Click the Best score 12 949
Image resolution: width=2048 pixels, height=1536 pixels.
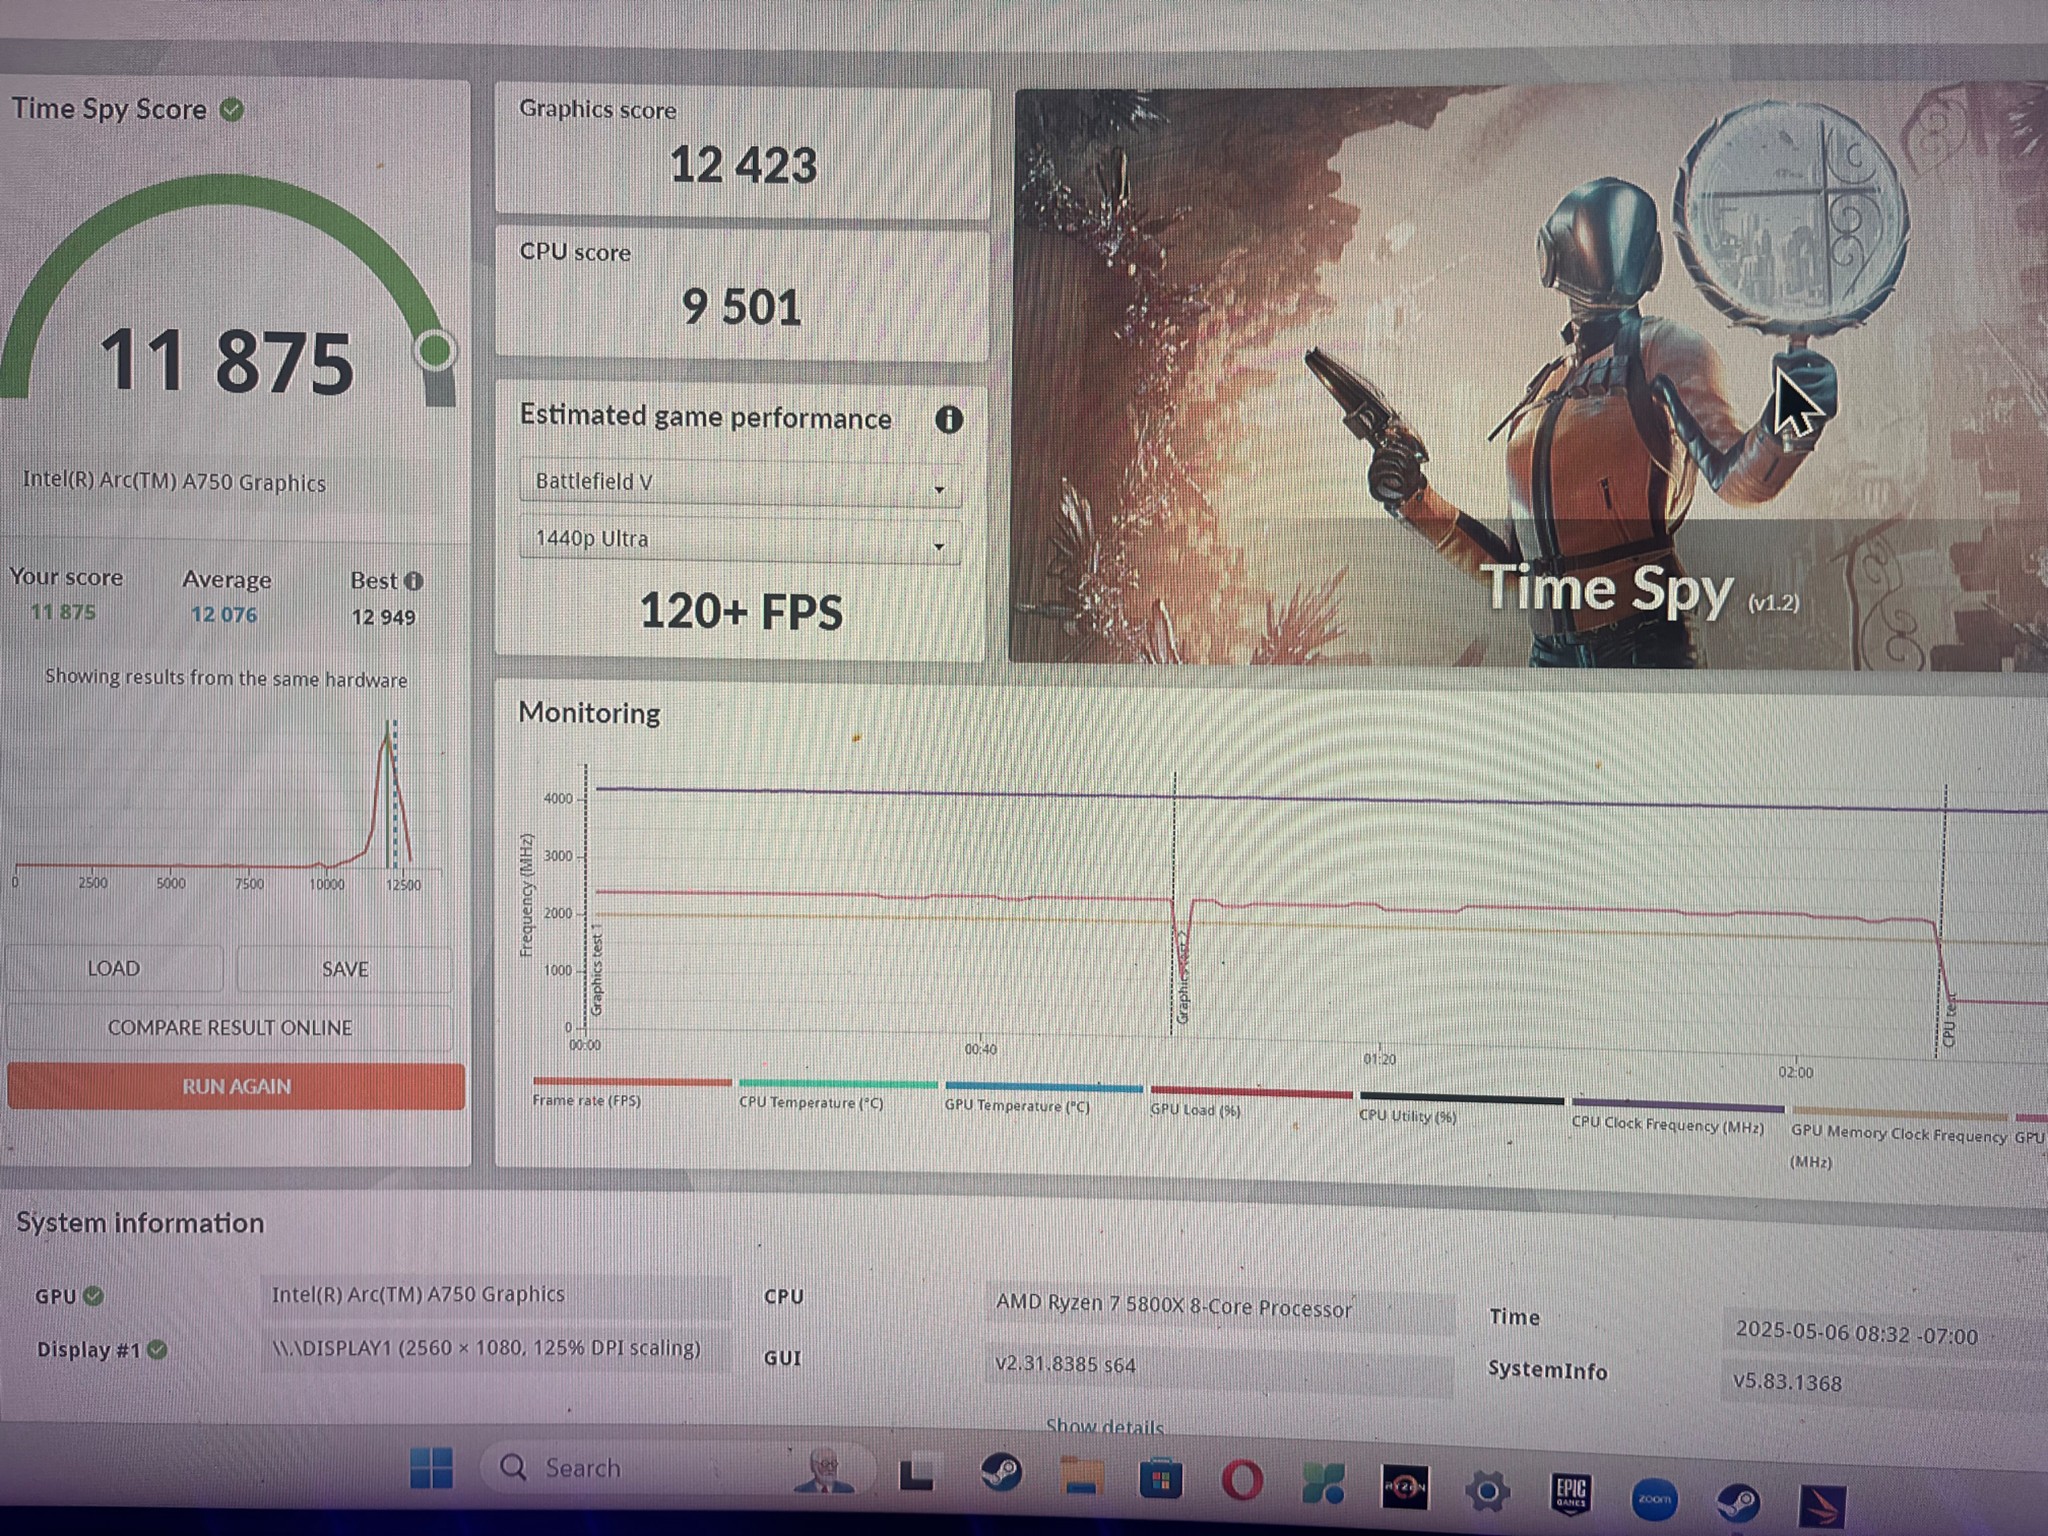pos(383,617)
